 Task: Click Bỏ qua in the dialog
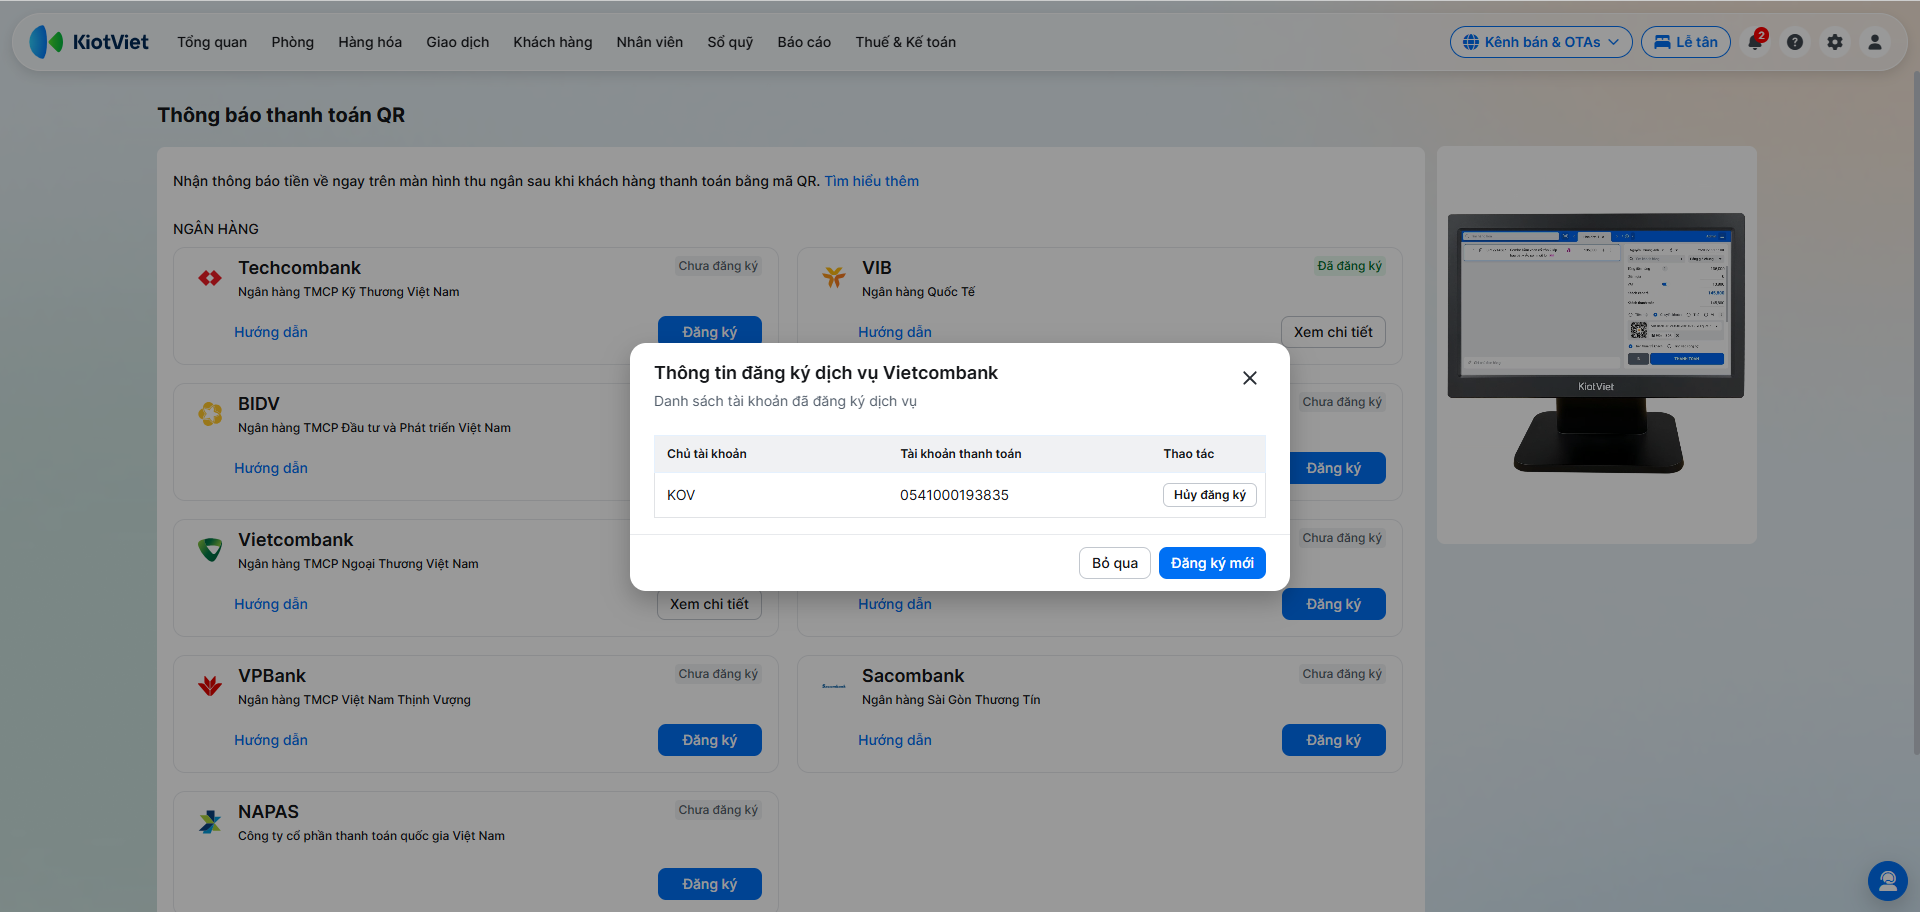click(x=1115, y=563)
